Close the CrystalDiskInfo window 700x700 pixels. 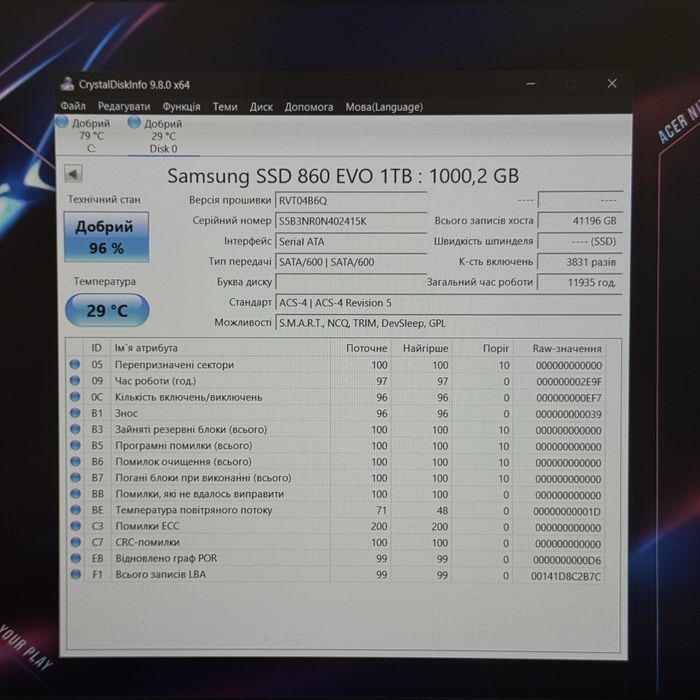[612, 83]
